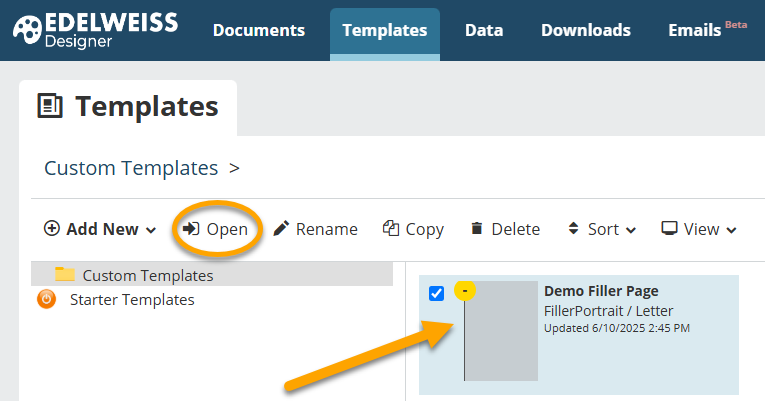The width and height of the screenshot is (765, 401).
Task: Go to the Downloads tab
Action: (x=585, y=30)
